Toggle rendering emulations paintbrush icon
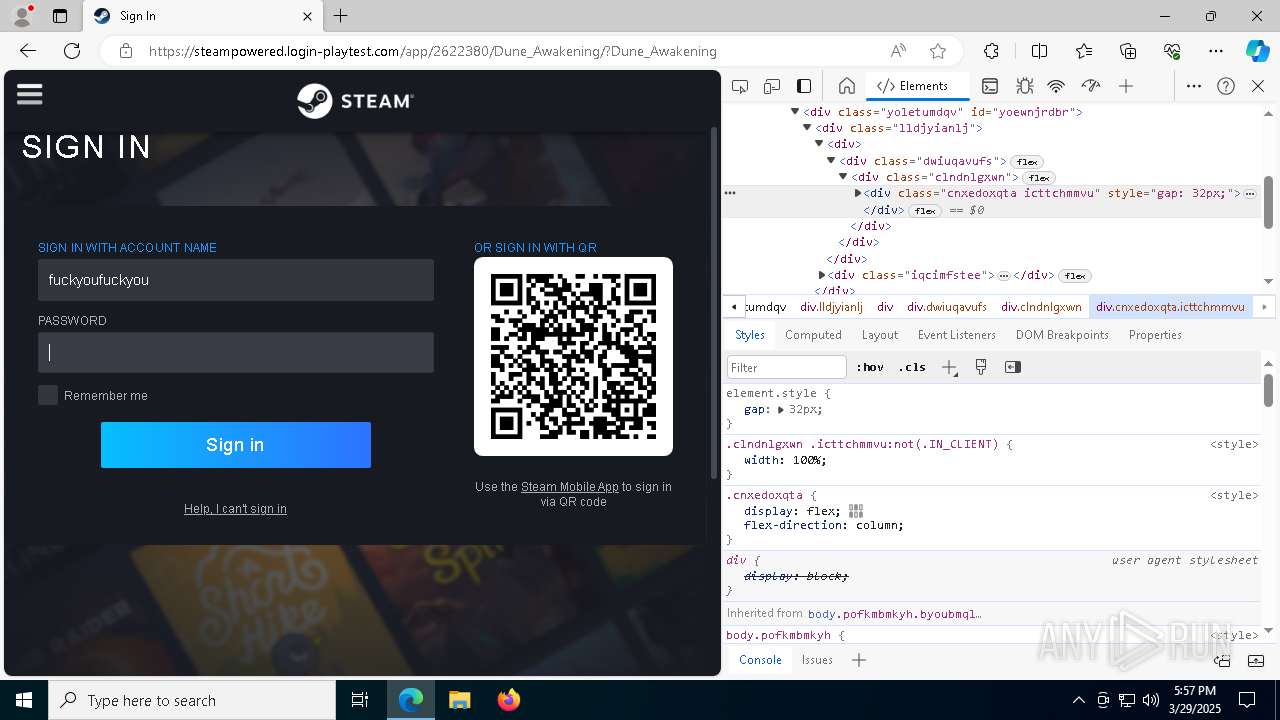The width and height of the screenshot is (1280, 720). tap(981, 367)
